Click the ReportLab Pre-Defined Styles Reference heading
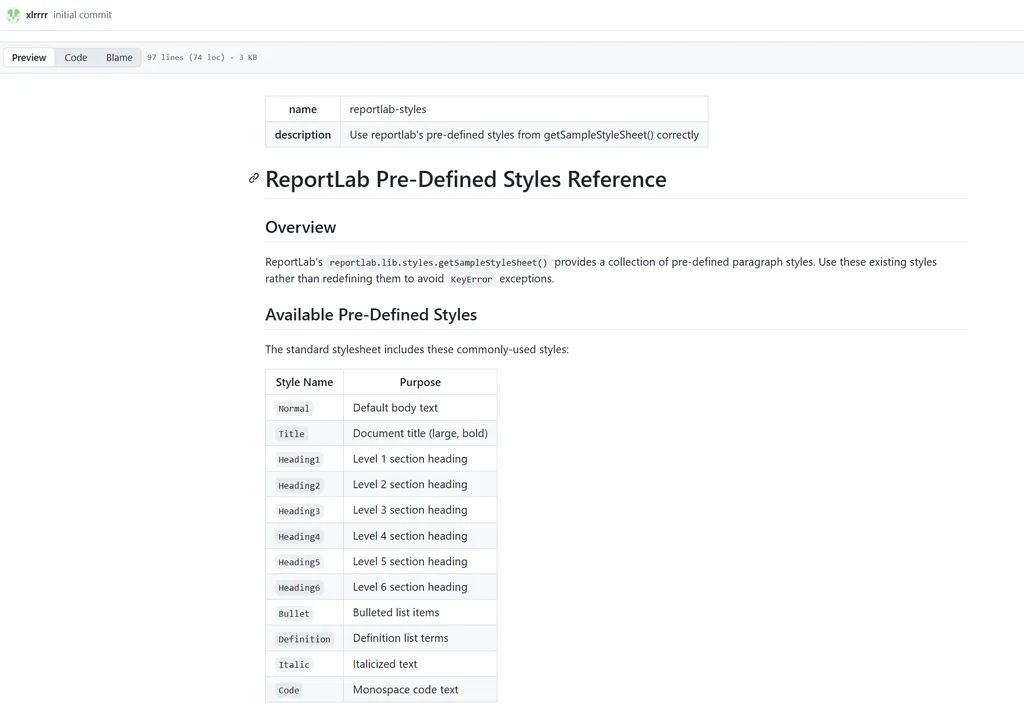Screen dimensions: 1024x709 coord(466,179)
